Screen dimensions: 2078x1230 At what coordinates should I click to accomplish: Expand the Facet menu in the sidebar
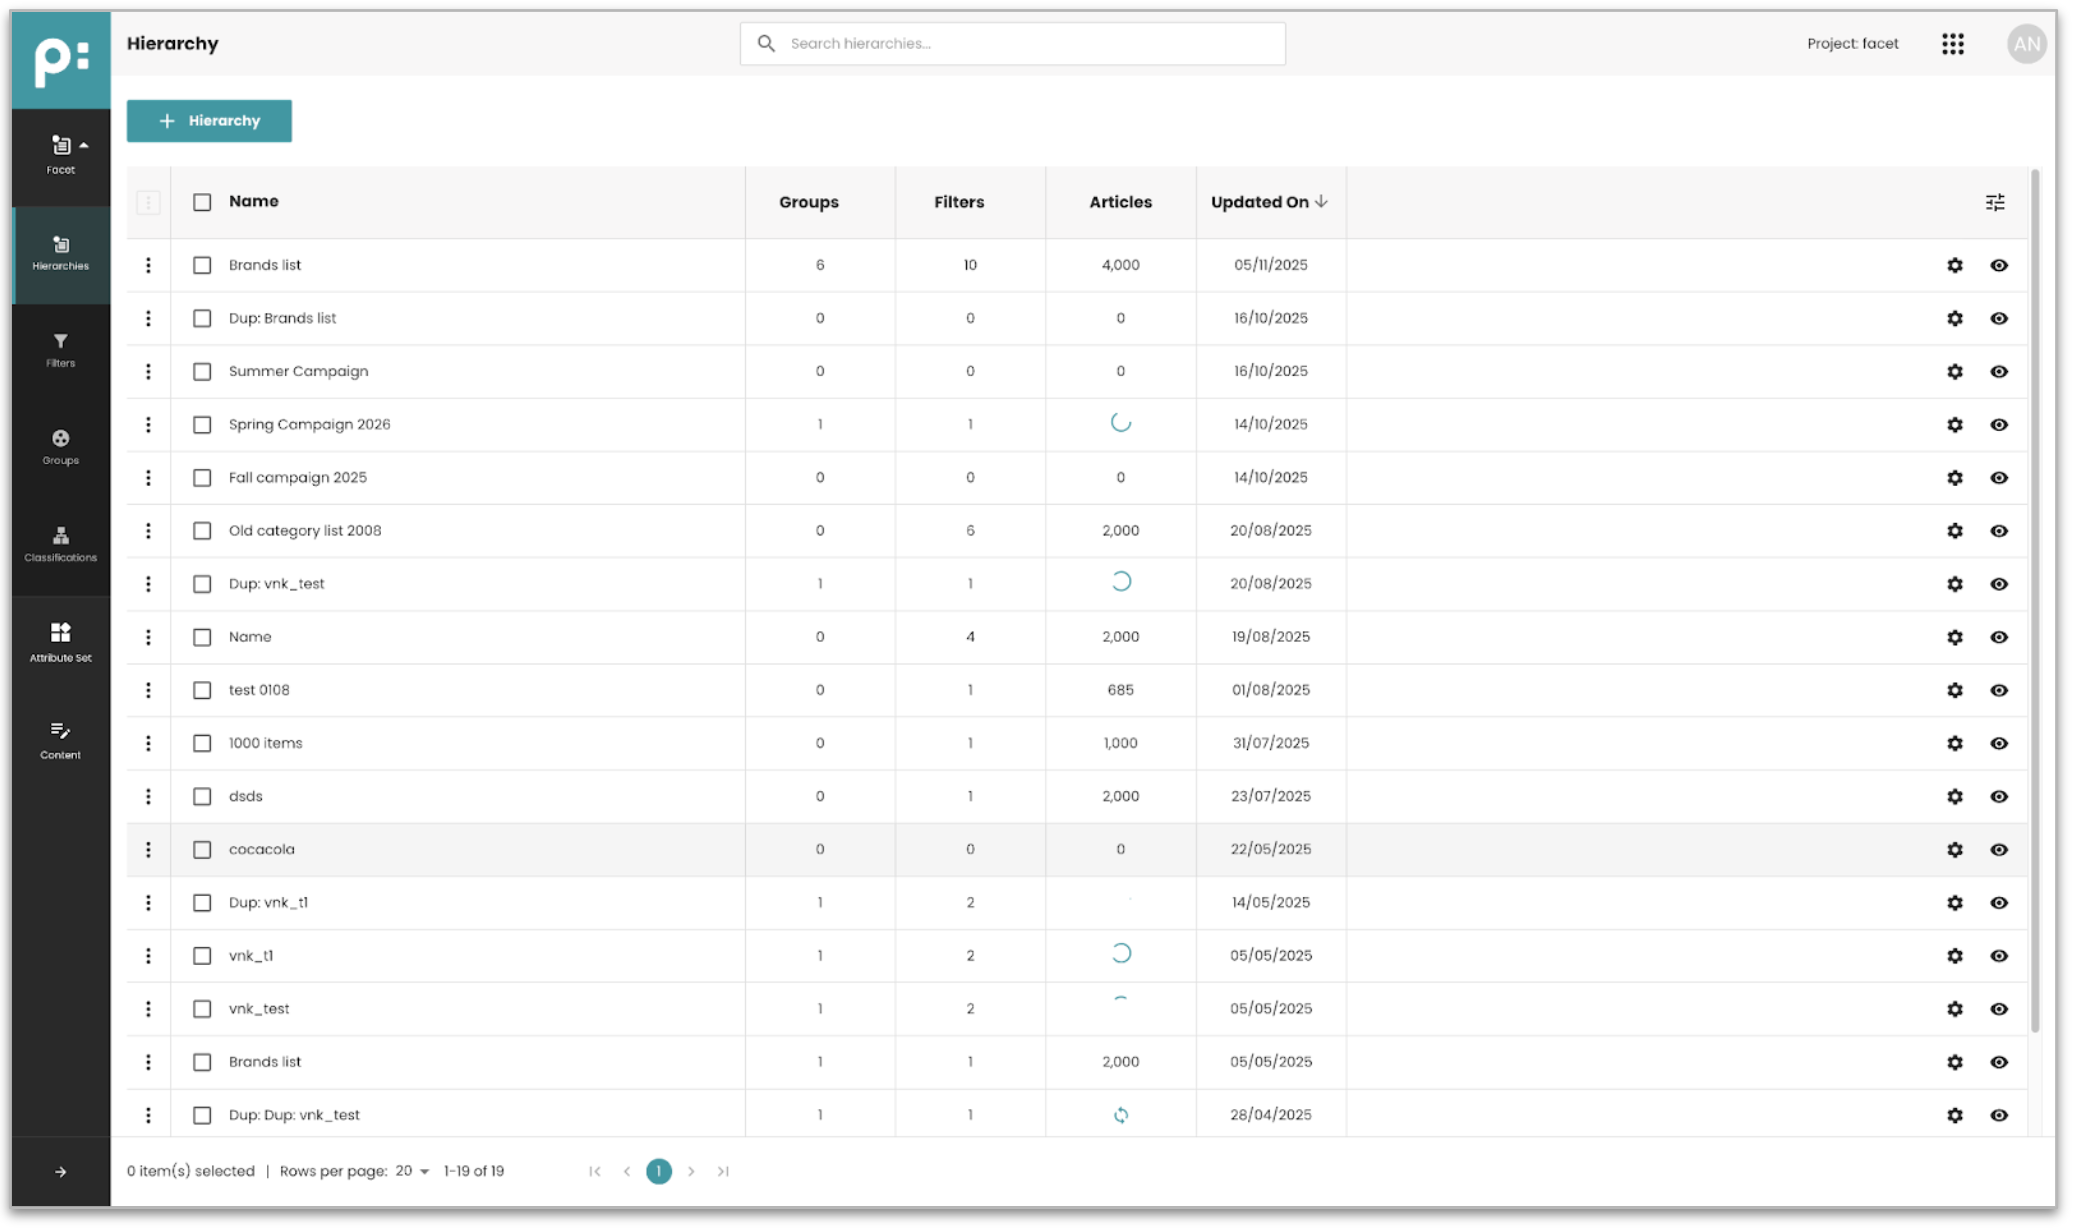click(x=62, y=154)
